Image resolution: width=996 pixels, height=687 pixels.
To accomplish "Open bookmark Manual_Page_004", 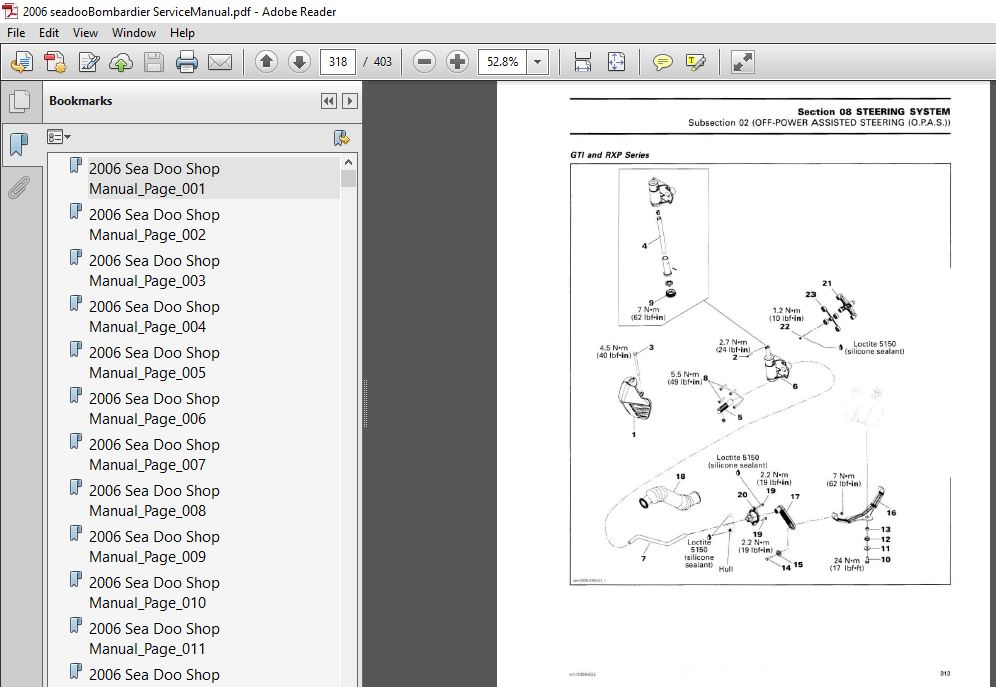I will click(x=154, y=317).
